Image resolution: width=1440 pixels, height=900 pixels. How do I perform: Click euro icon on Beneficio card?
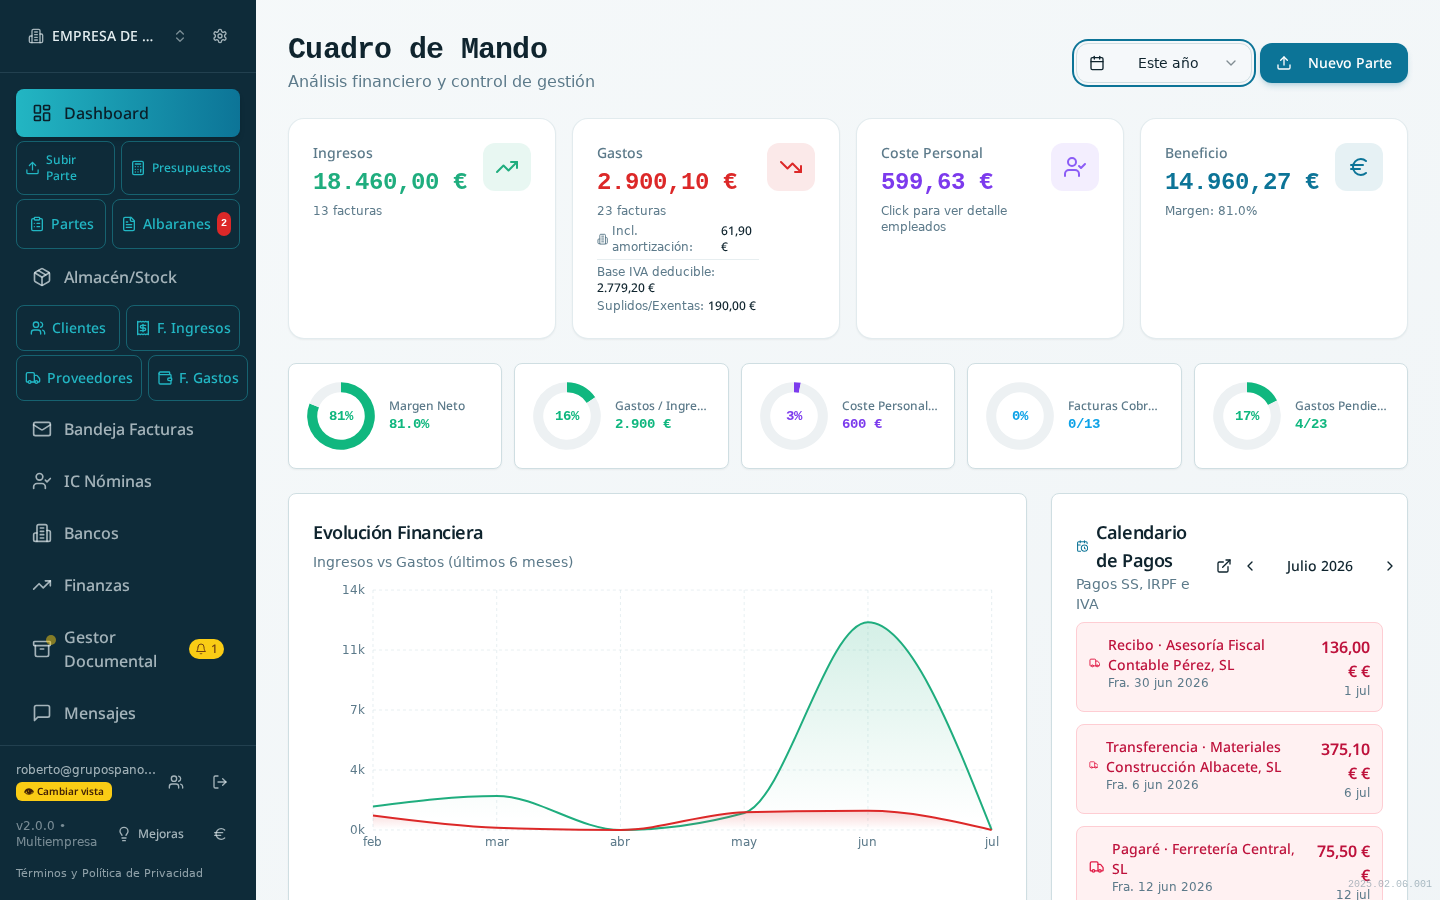point(1359,167)
